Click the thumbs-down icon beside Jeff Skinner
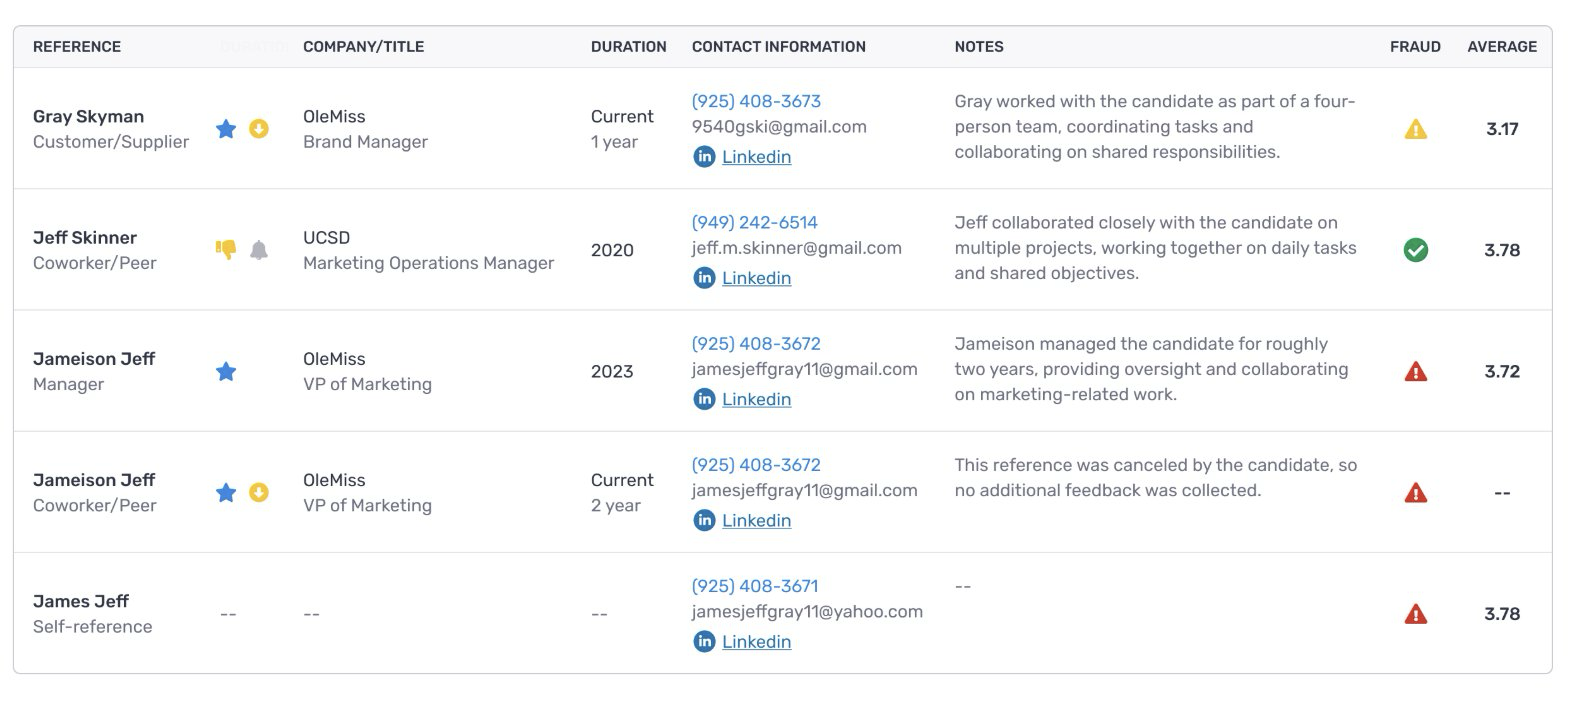Image resolution: width=1570 pixels, height=702 pixels. [x=226, y=250]
